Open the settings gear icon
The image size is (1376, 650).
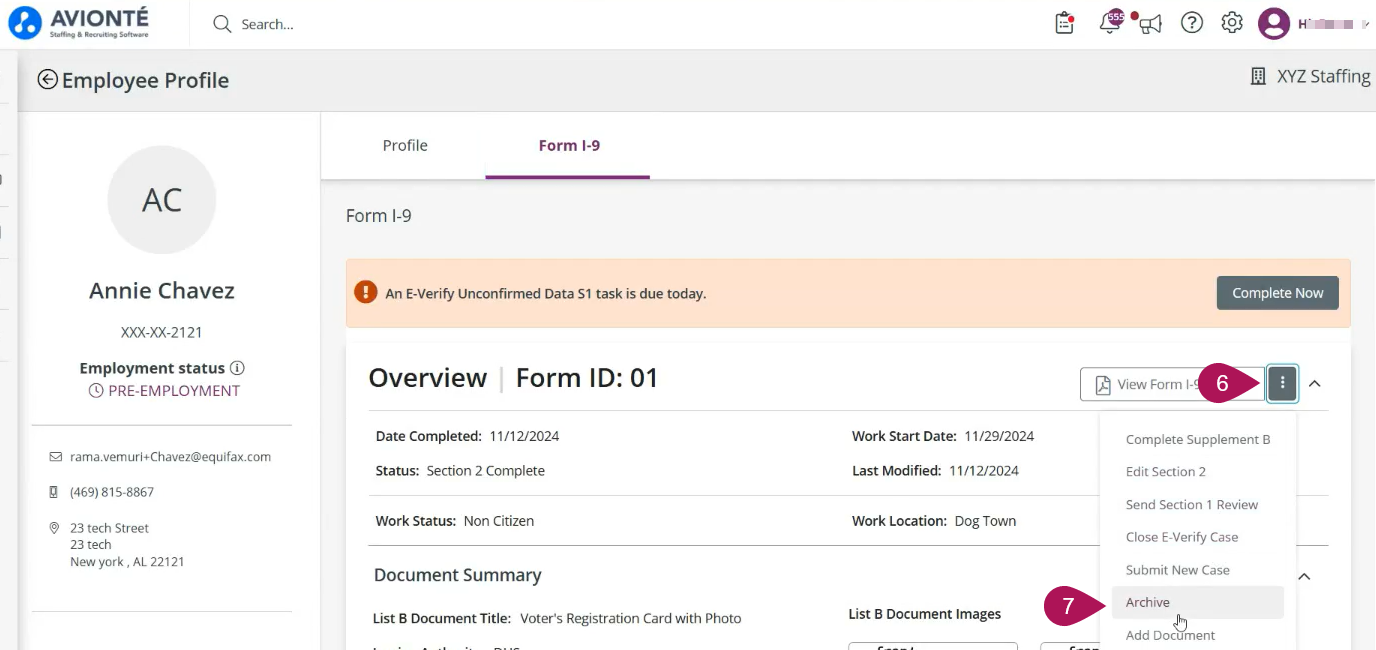pyautogui.click(x=1232, y=23)
